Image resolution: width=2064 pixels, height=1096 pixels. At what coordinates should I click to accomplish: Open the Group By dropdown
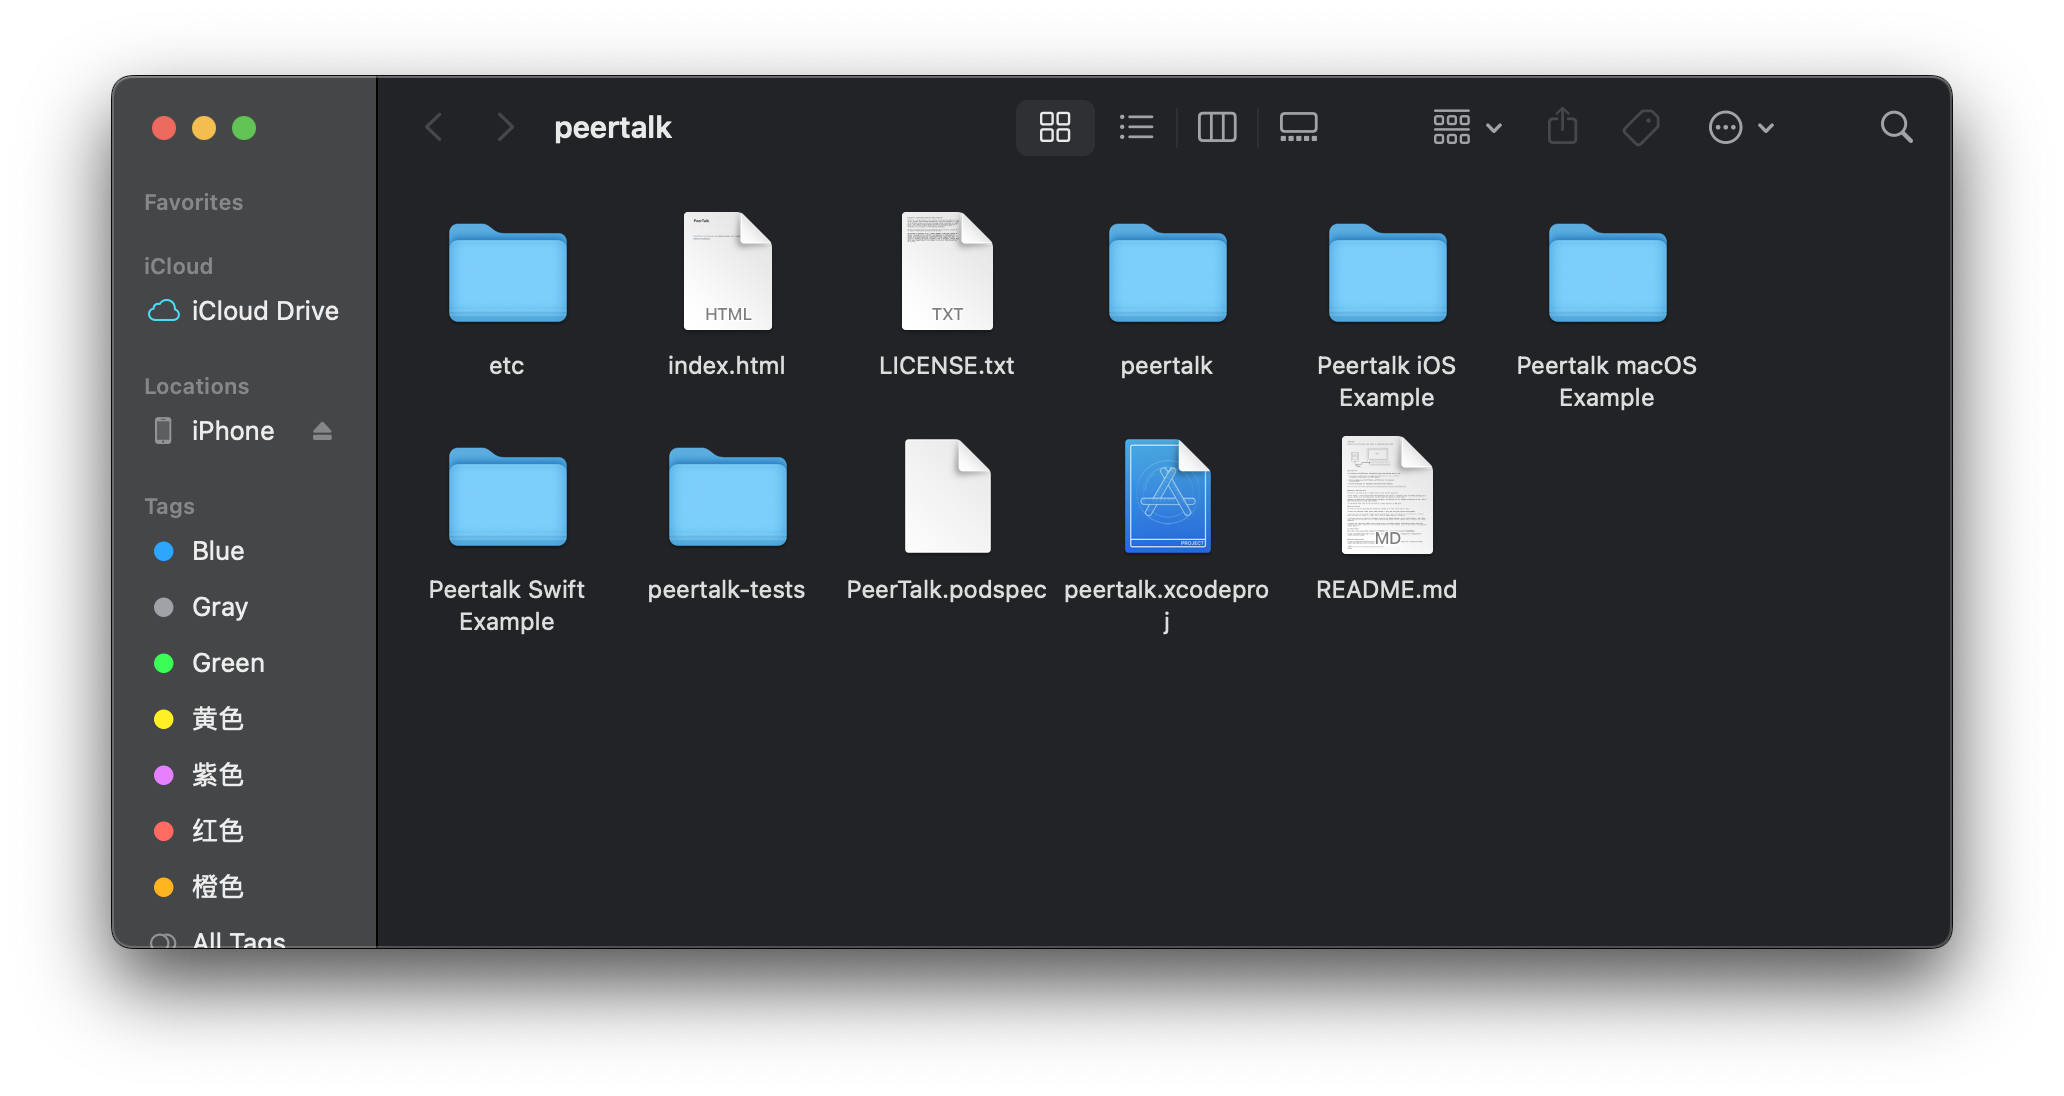tap(1467, 127)
